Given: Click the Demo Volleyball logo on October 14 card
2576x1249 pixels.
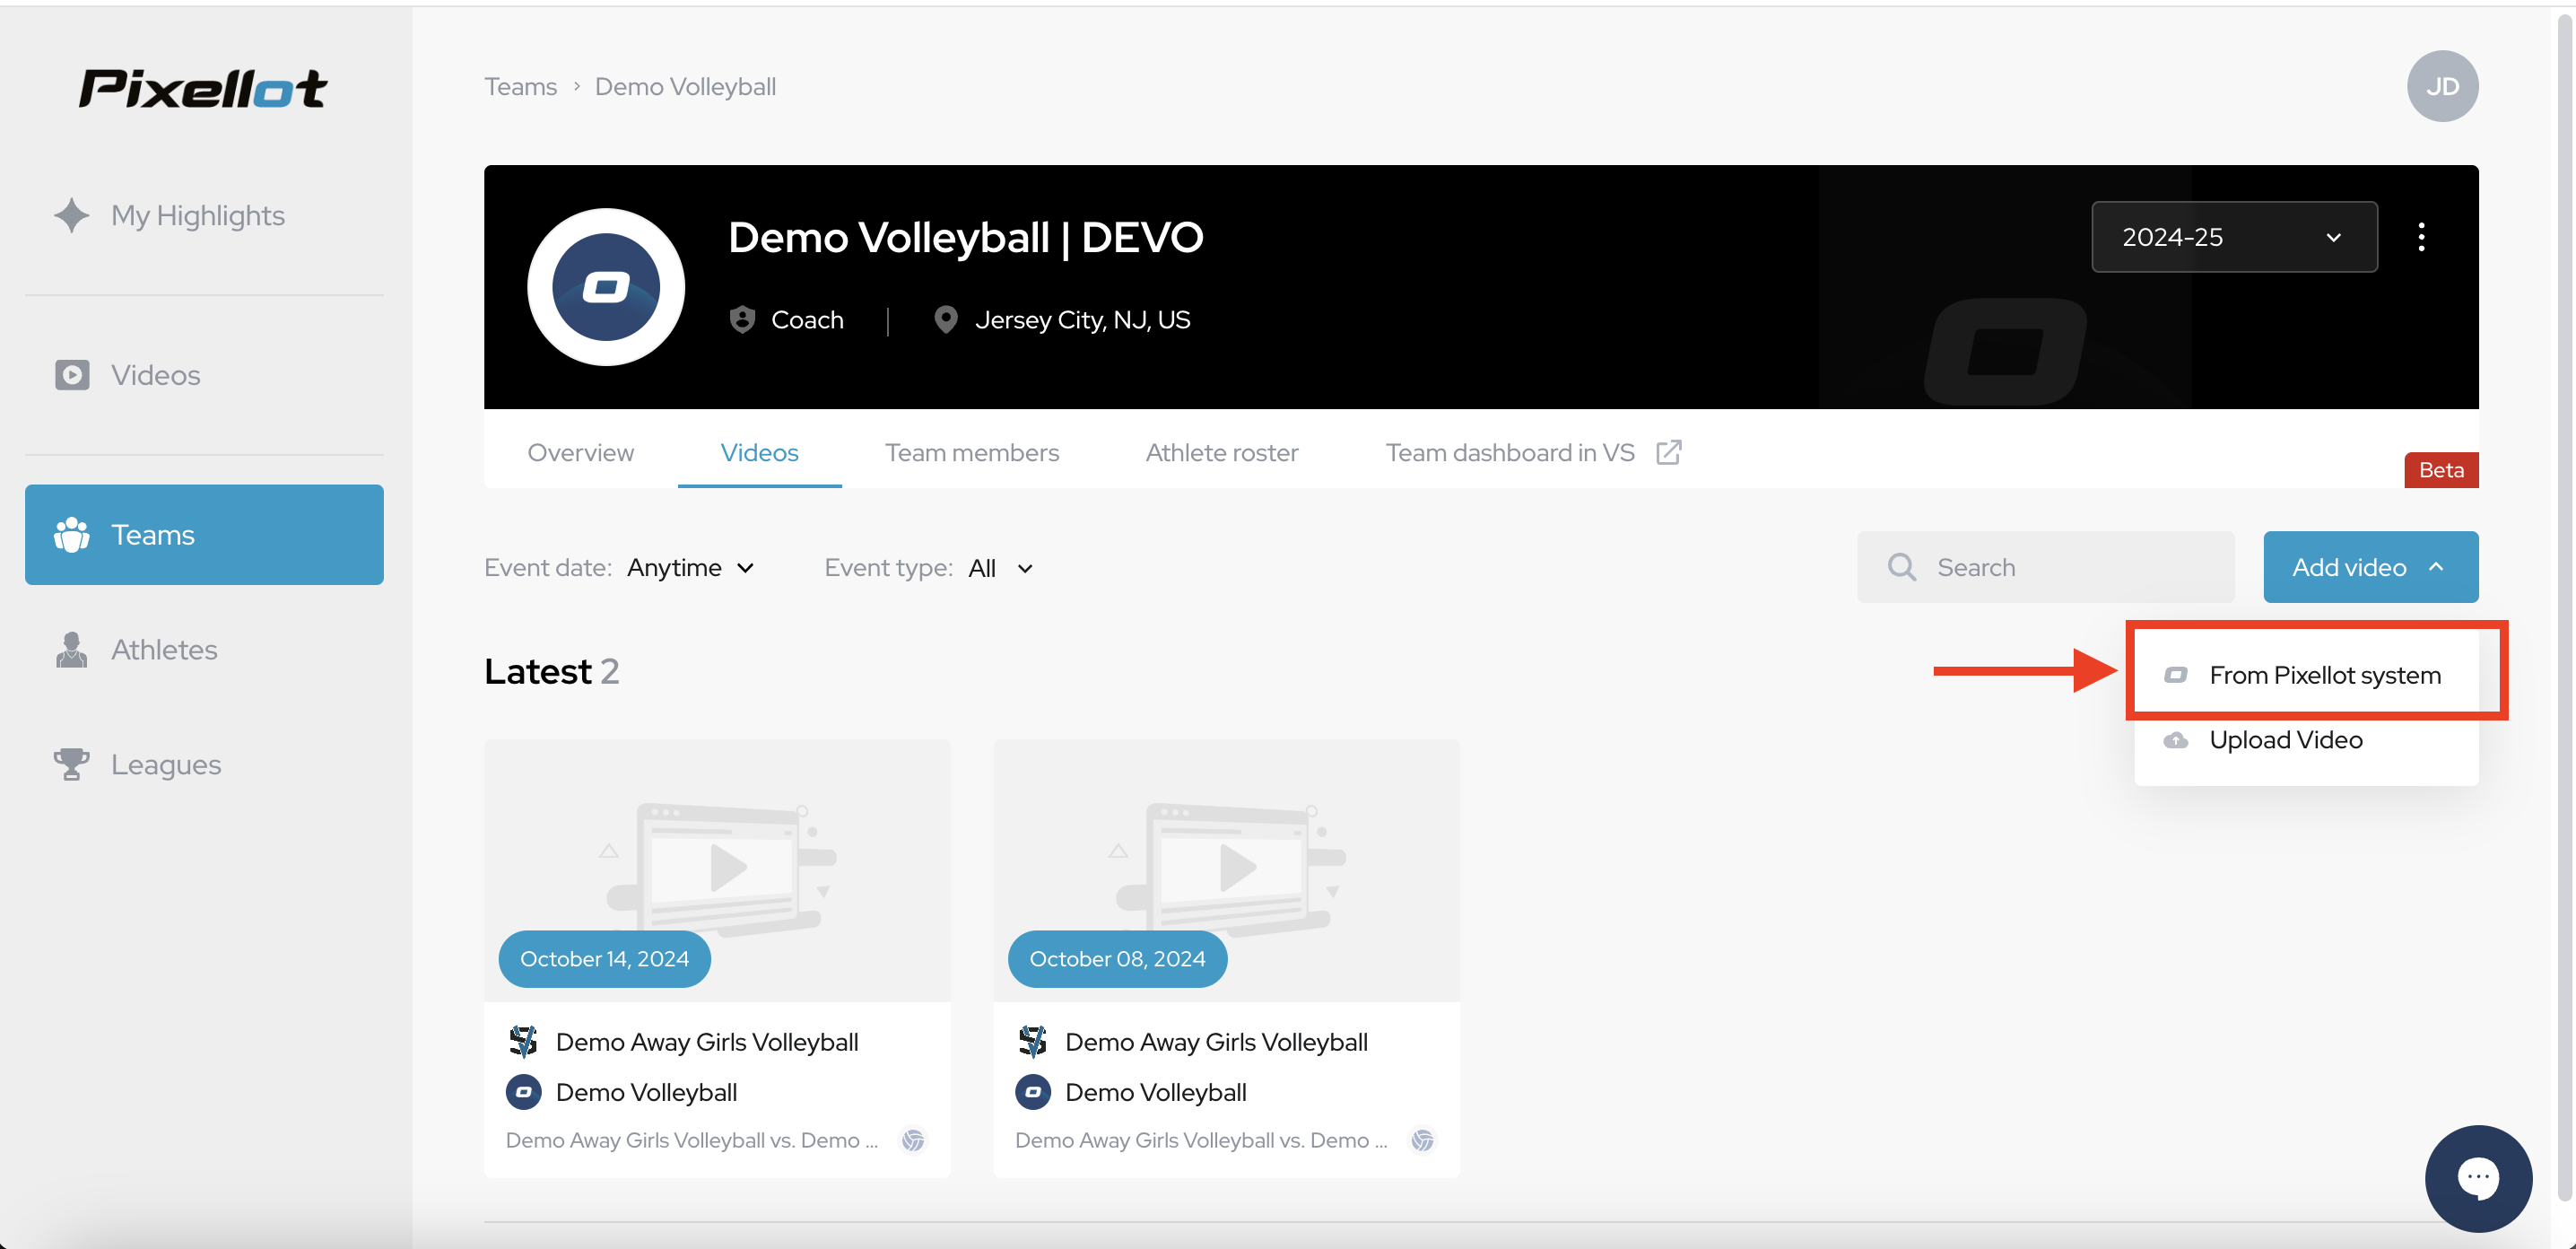Looking at the screenshot, I should [x=523, y=1092].
